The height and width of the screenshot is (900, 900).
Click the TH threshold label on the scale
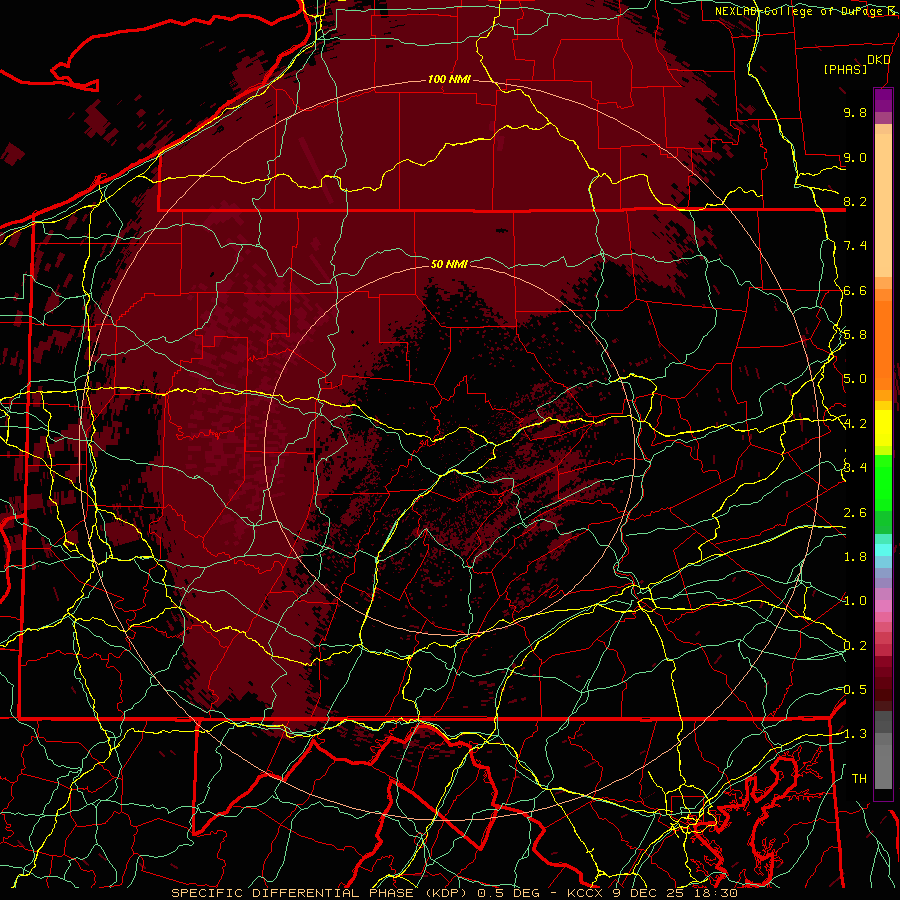click(x=859, y=779)
